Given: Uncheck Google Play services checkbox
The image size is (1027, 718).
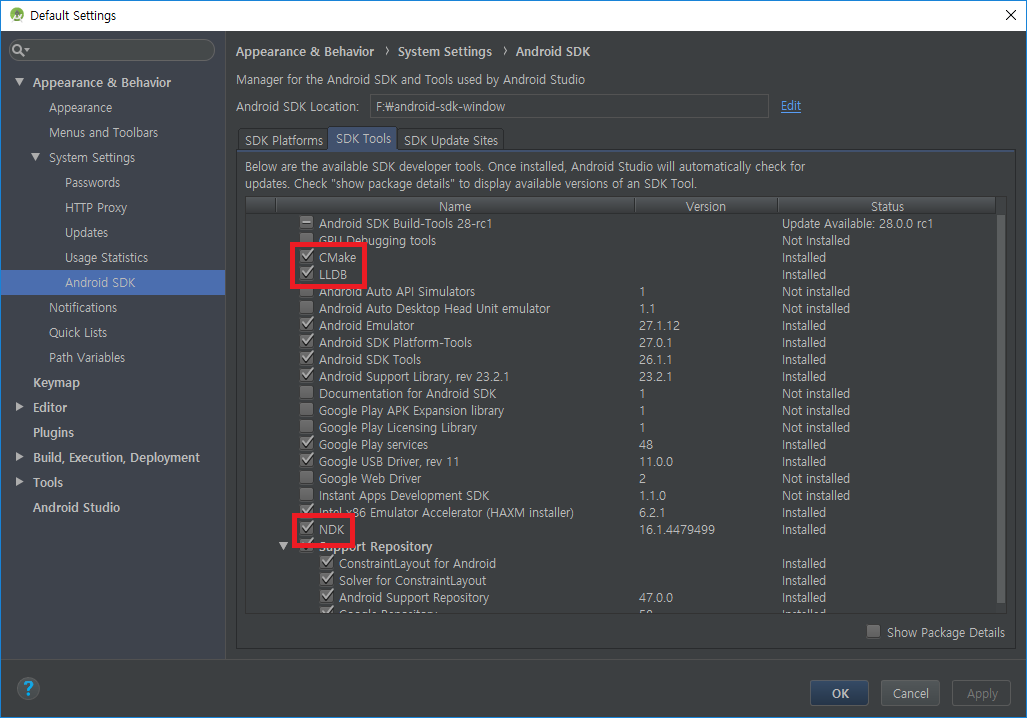Looking at the screenshot, I should pyautogui.click(x=307, y=444).
